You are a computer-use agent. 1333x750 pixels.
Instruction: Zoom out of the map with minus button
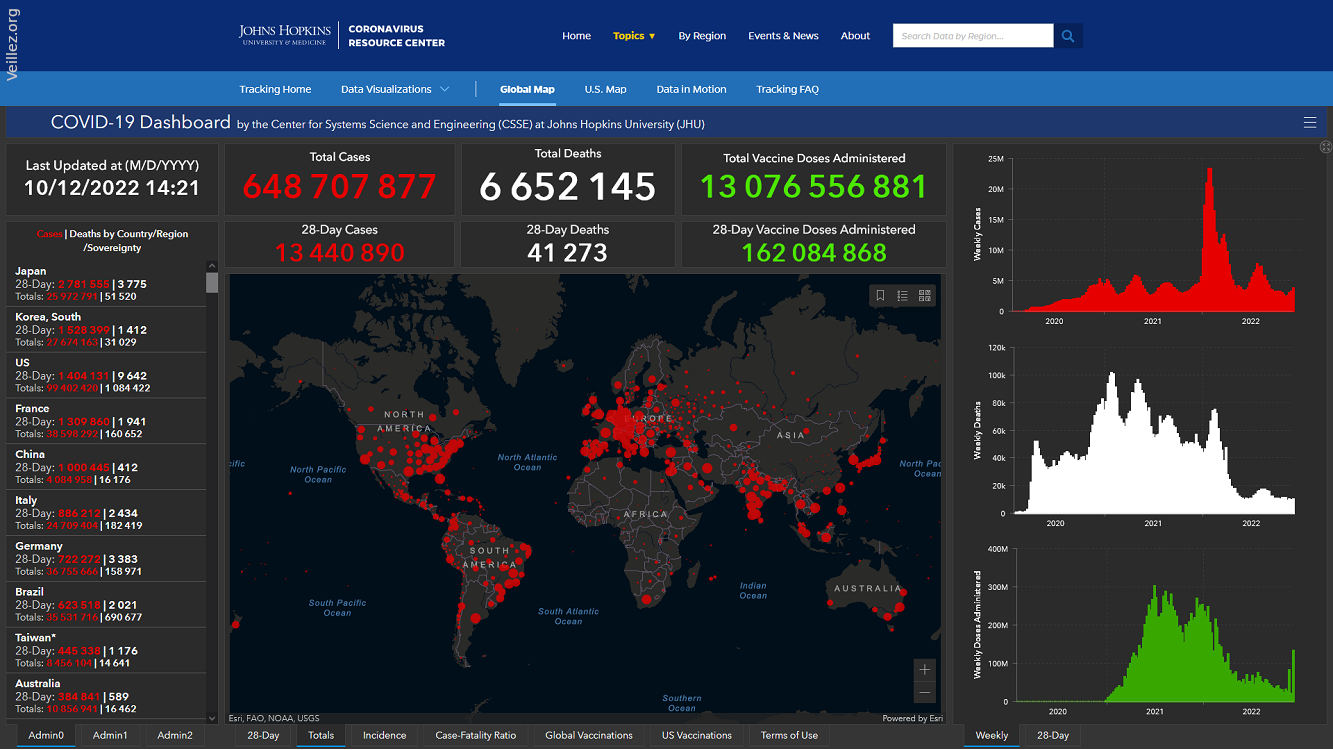click(x=925, y=693)
